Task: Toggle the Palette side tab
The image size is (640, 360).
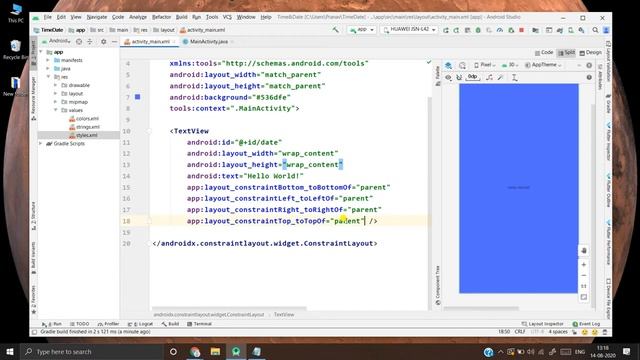Action: [x=438, y=75]
